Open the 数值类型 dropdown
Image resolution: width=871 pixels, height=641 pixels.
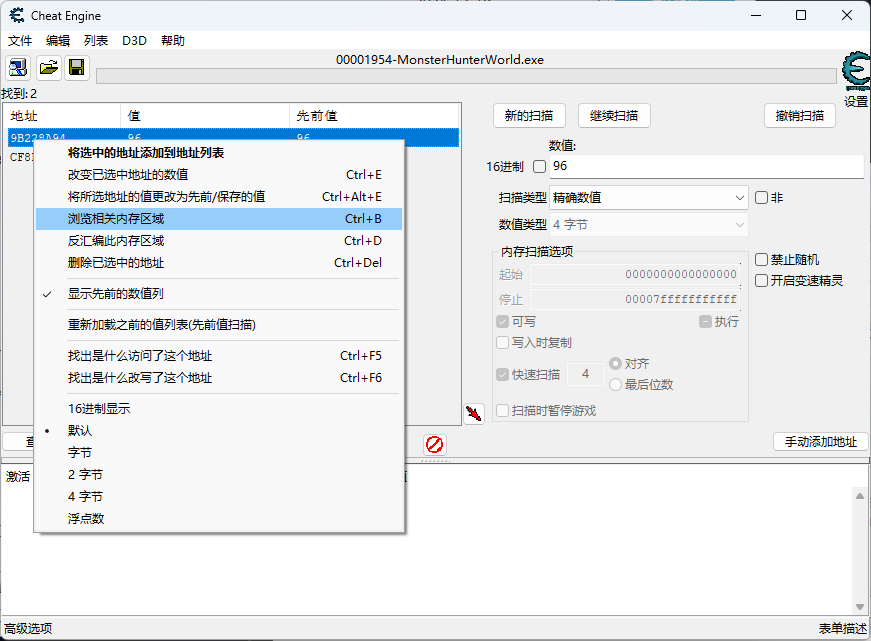pos(648,225)
